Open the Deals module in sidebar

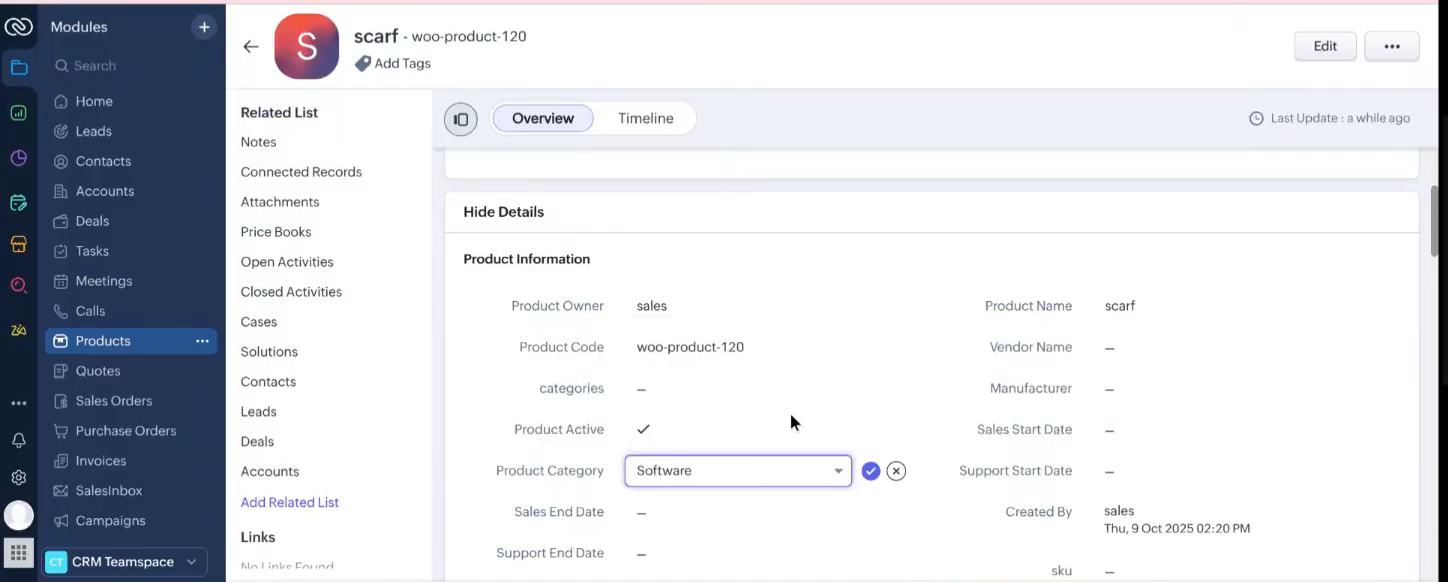click(x=92, y=221)
